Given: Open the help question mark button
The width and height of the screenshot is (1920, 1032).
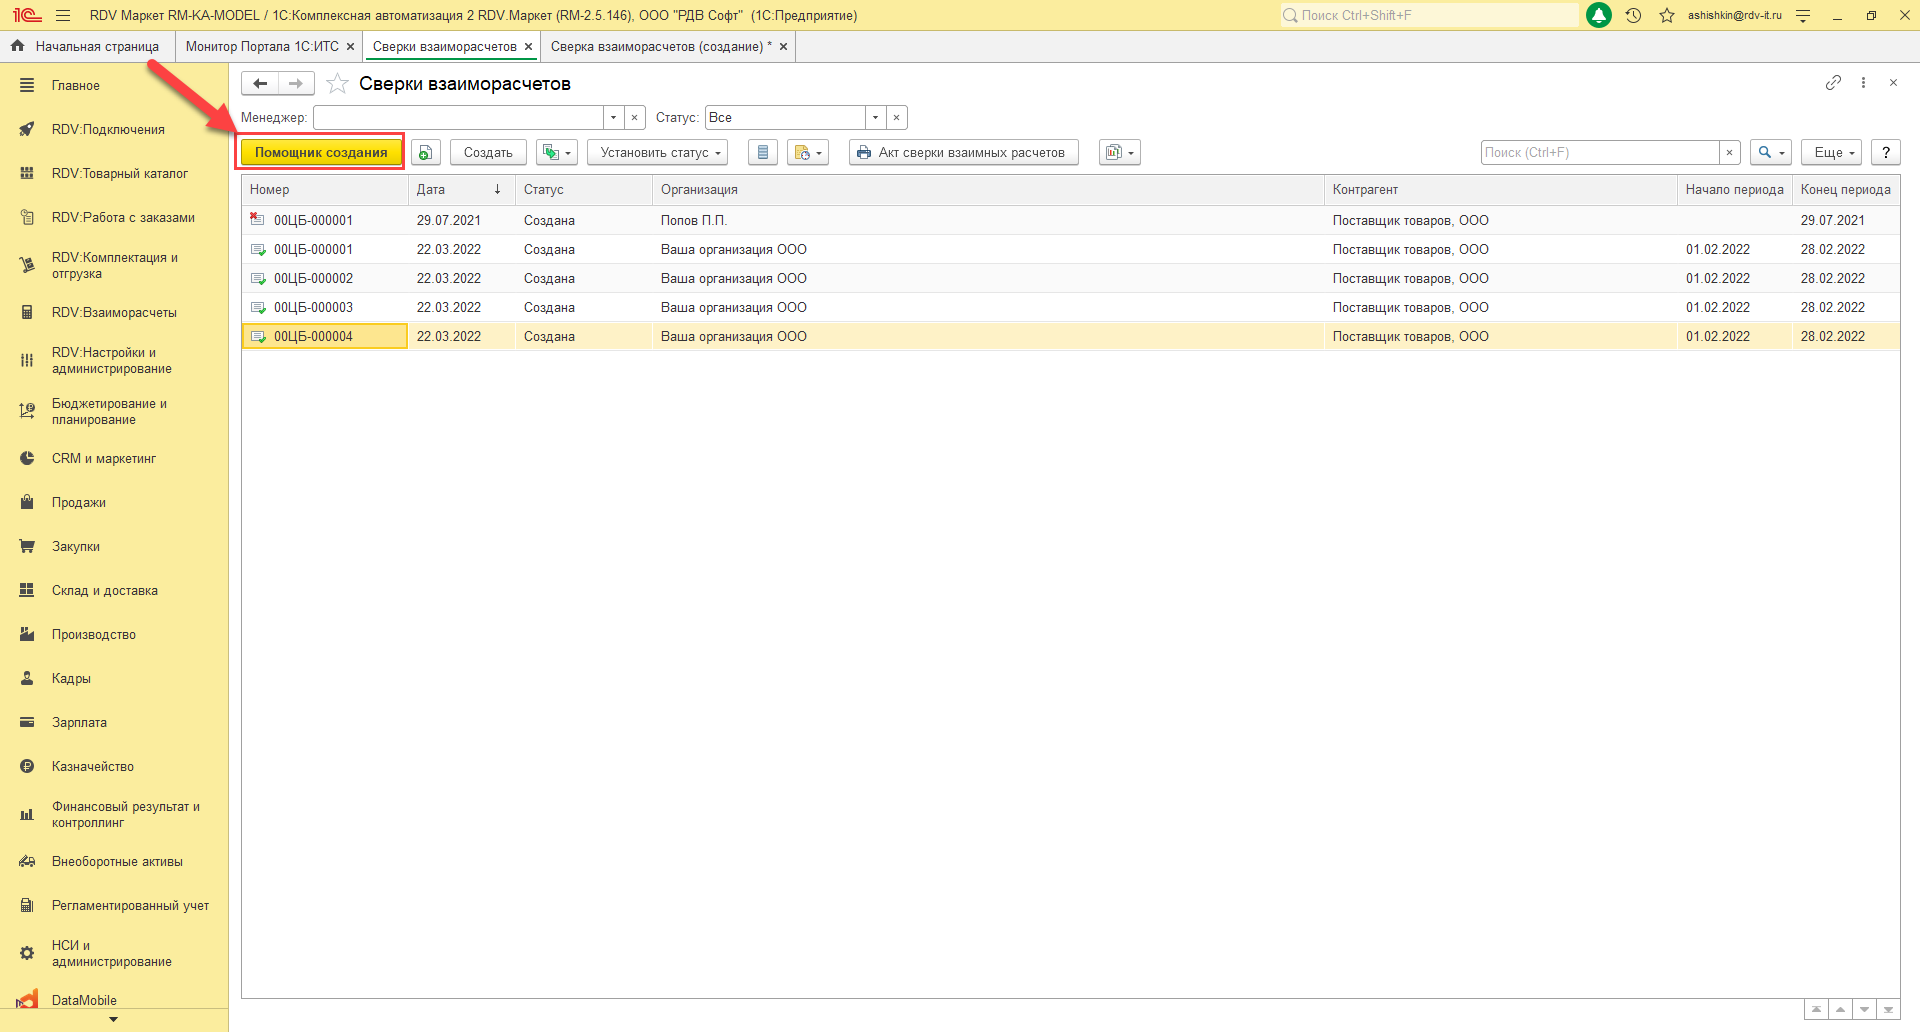Looking at the screenshot, I should (1885, 153).
